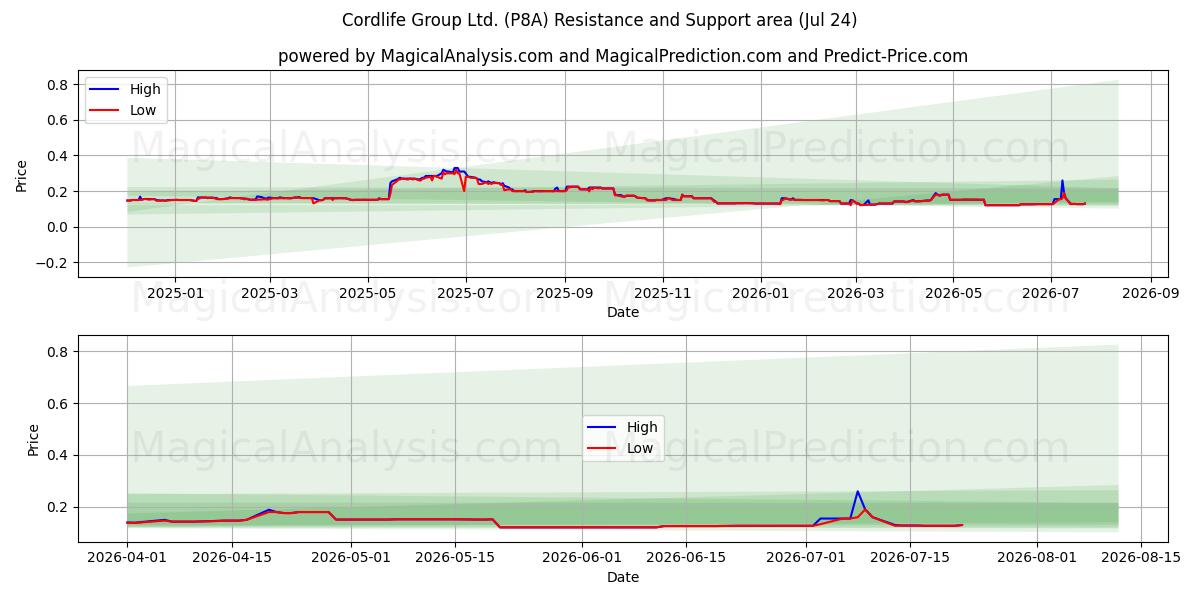The height and width of the screenshot is (600, 1200).
Task: Click the 2025-09 x-axis label
Action: [x=565, y=294]
